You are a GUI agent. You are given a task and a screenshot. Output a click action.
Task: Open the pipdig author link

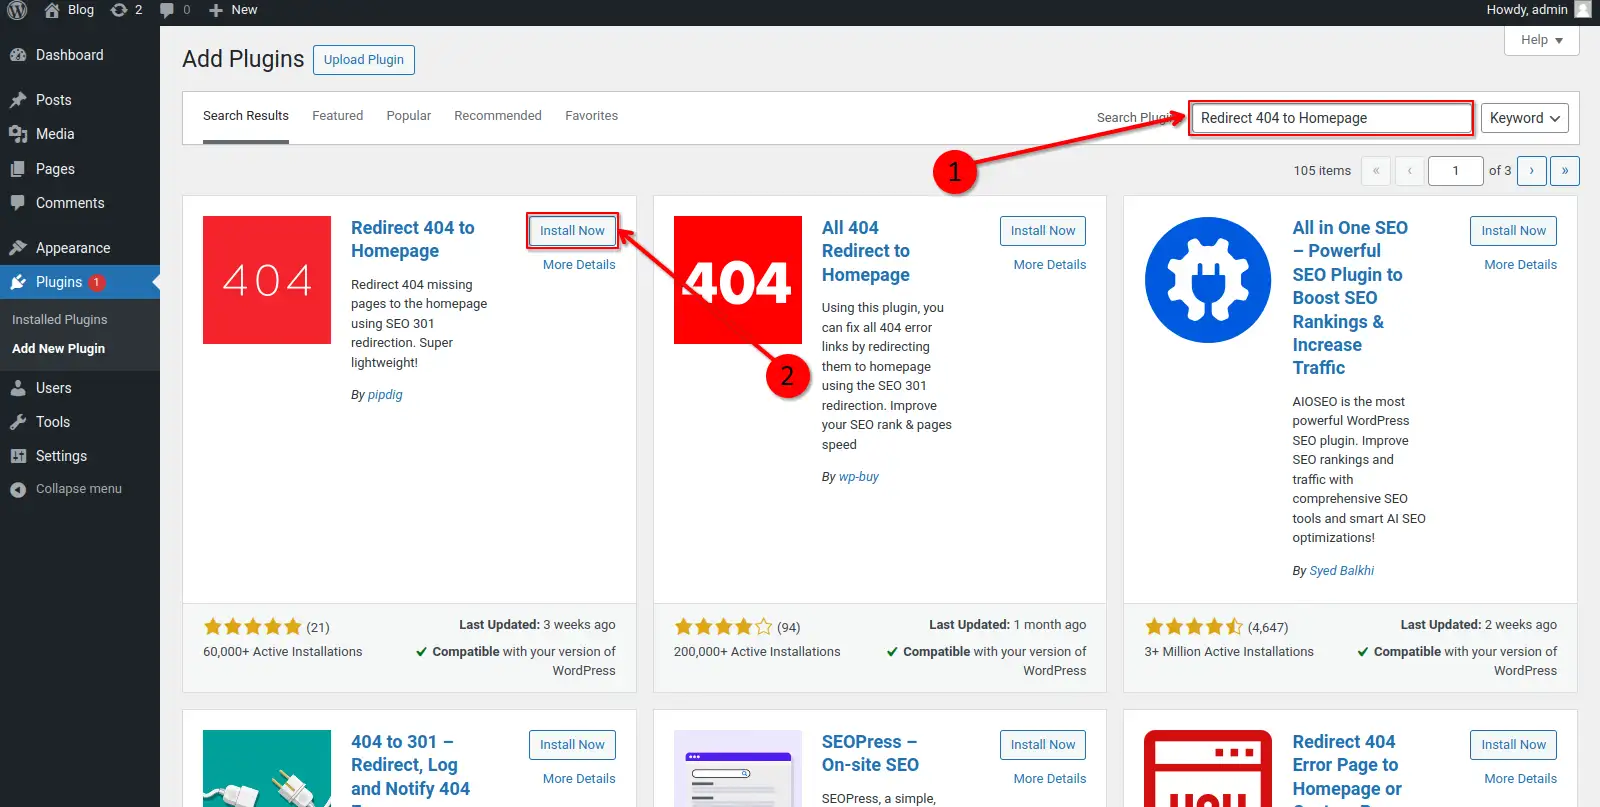click(x=385, y=395)
